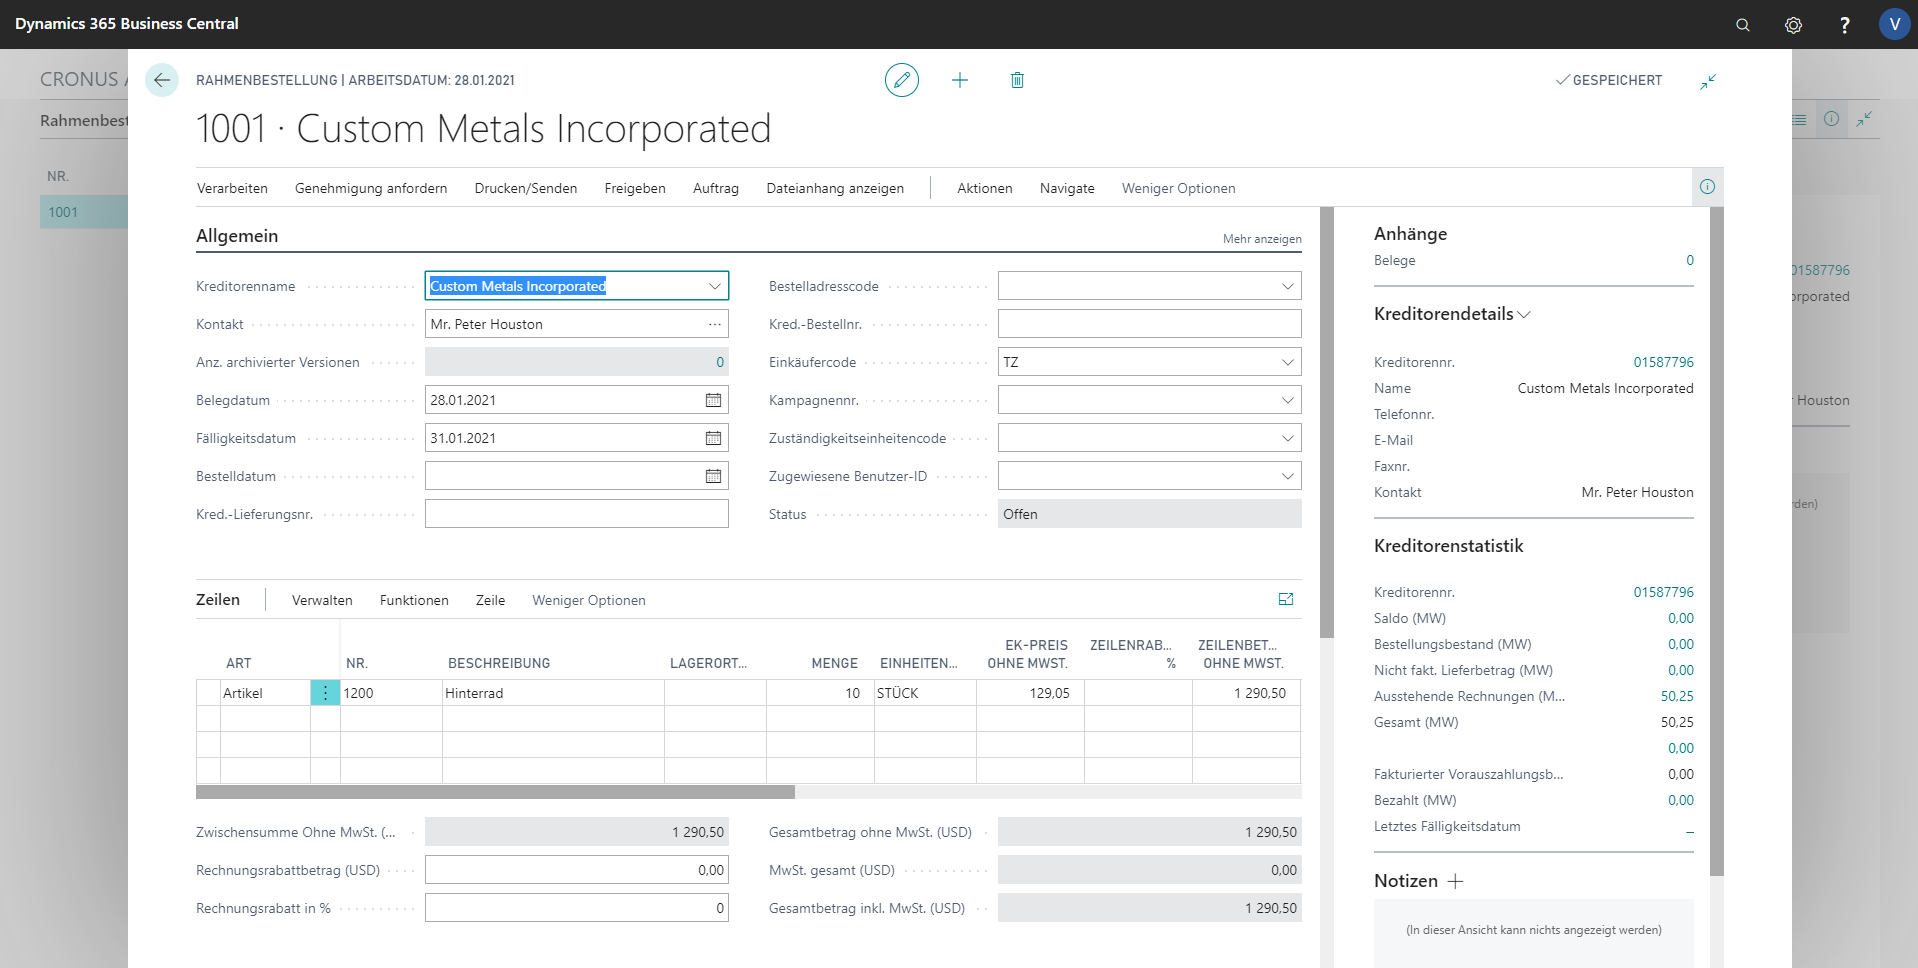This screenshot has height=968, width=1918.
Task: Open Genehmigung anfordern menu
Action: [x=371, y=188]
